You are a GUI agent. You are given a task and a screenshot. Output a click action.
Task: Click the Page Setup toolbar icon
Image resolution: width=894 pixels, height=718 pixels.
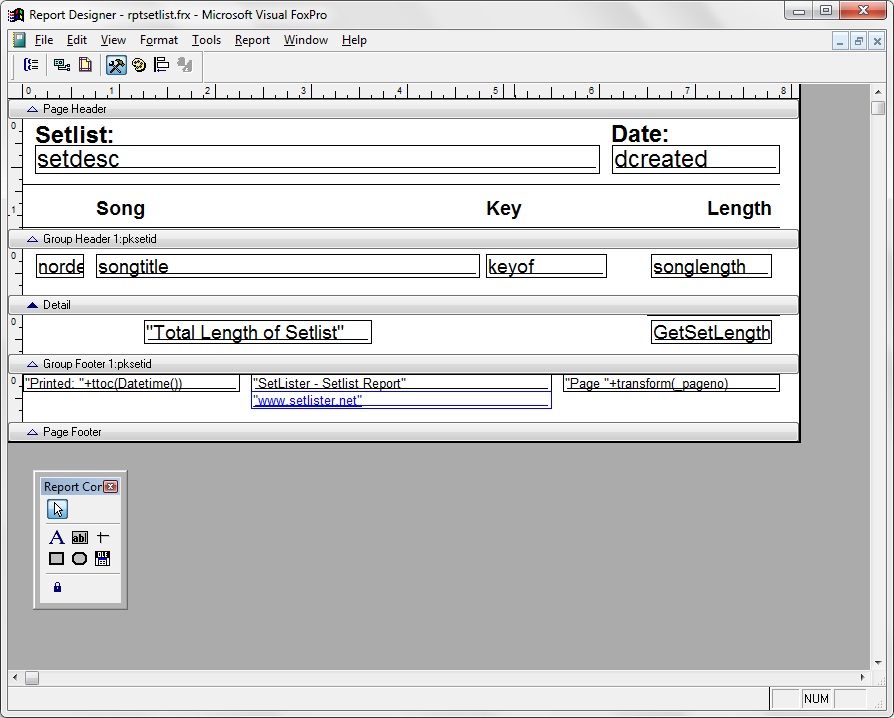click(86, 65)
